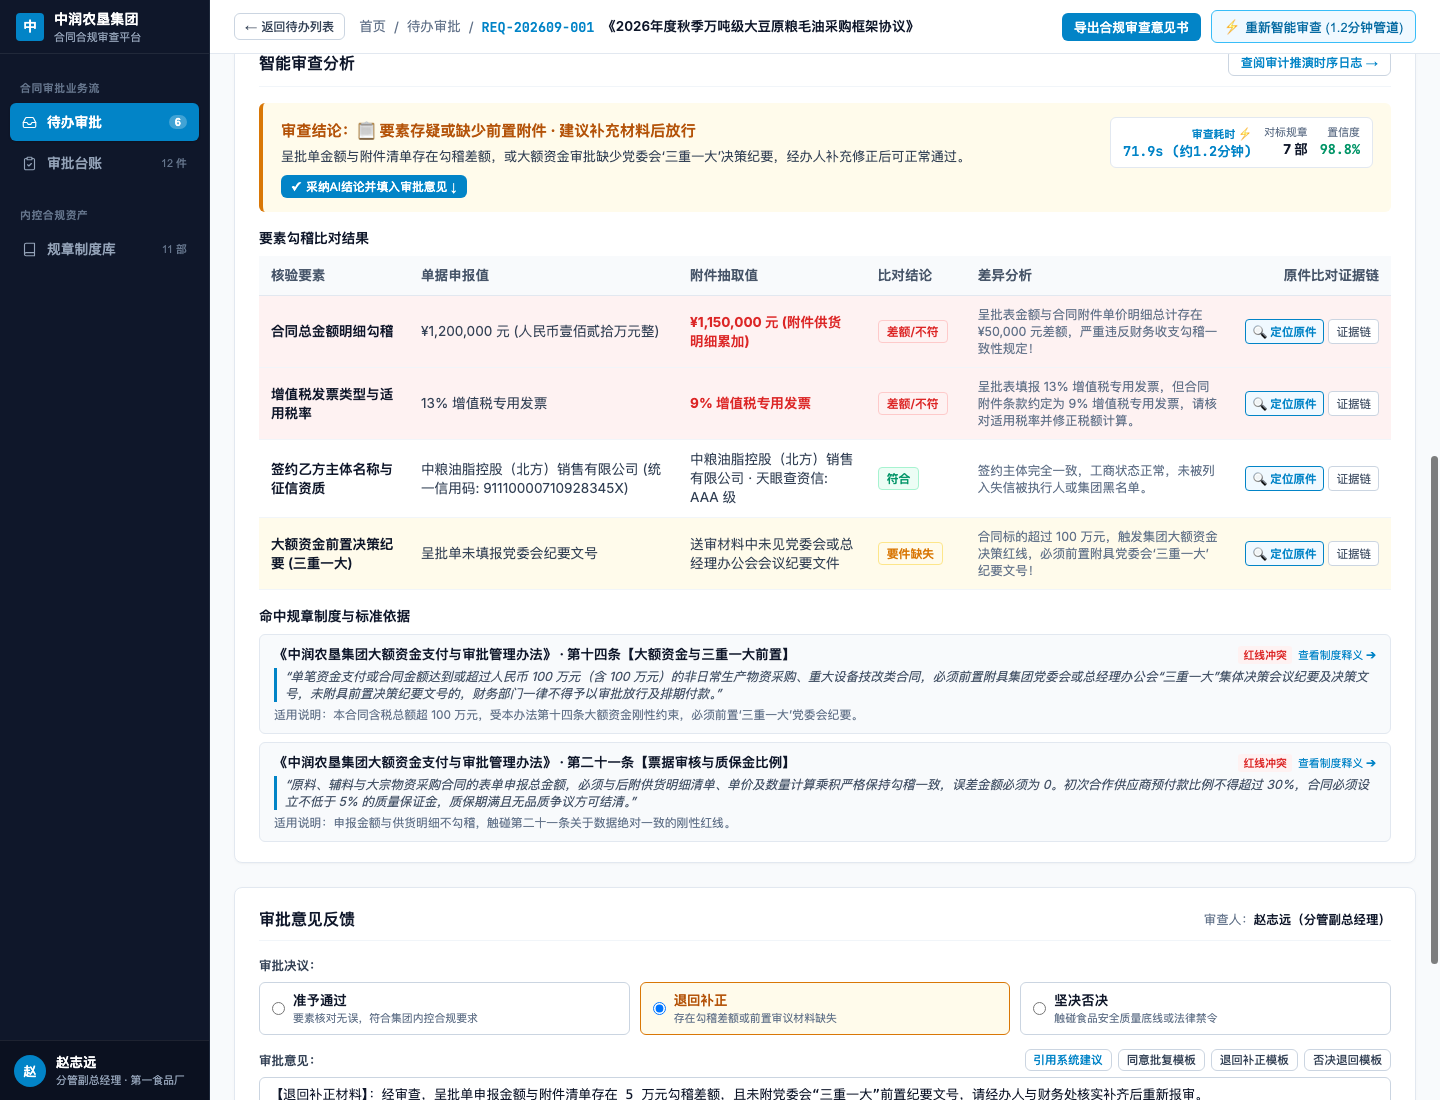Screen dimensions: 1440x1100
Task: Click the page vertical scrollbar
Action: tap(1434, 710)
